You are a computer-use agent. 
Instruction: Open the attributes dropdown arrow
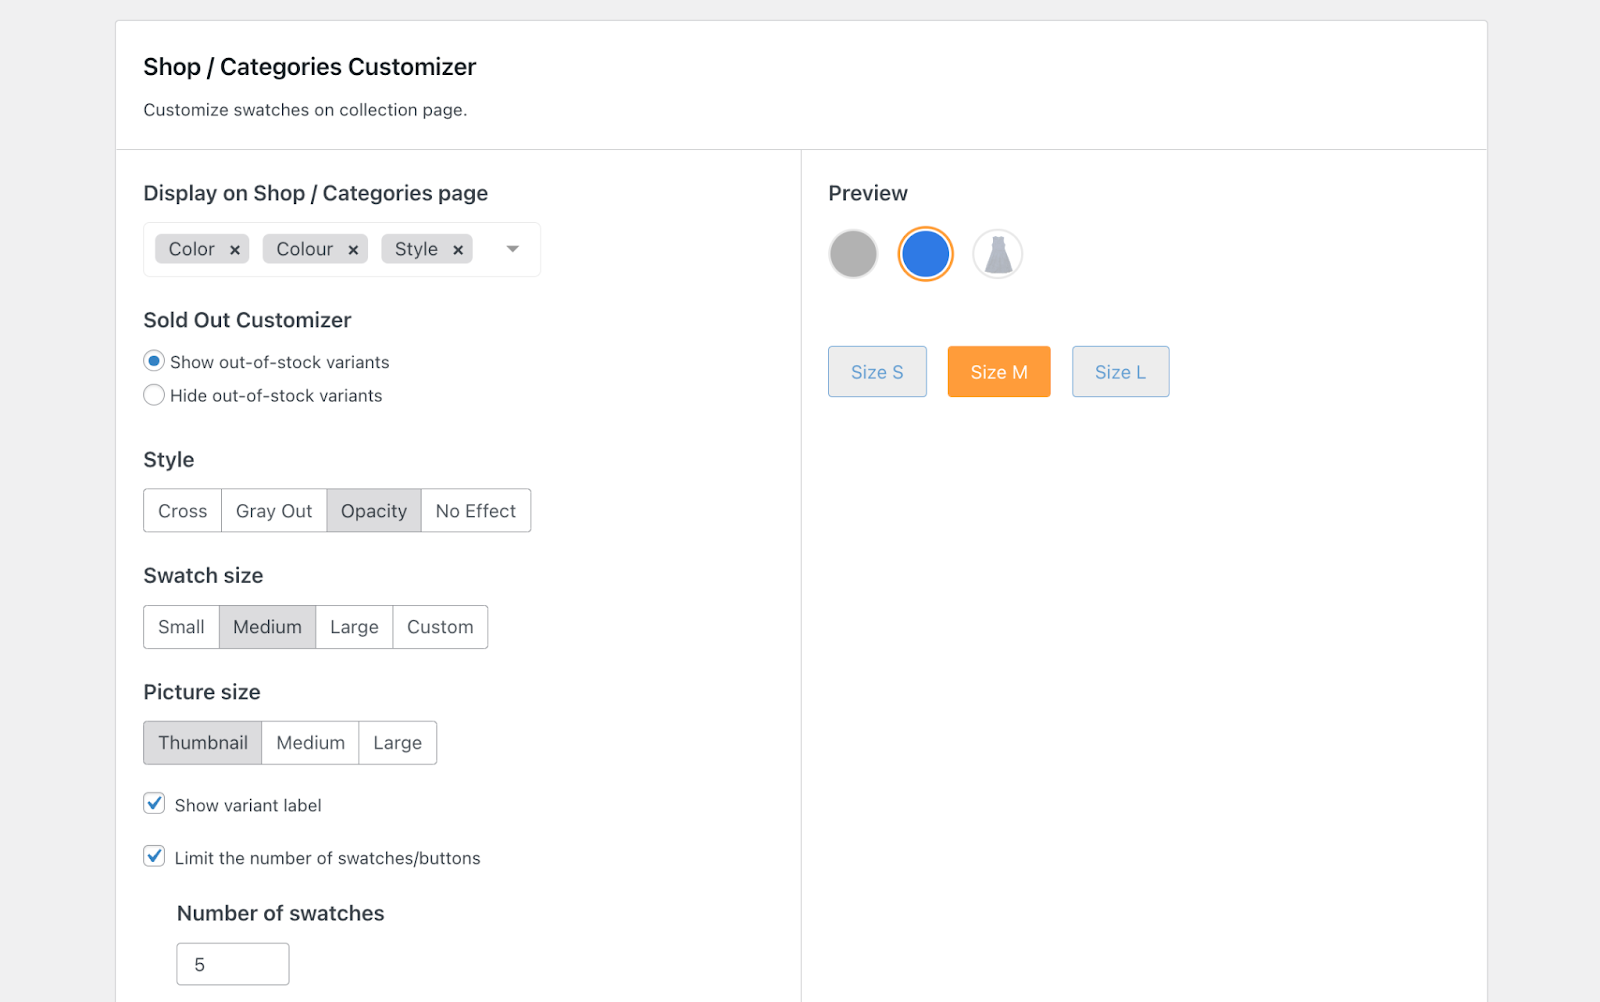pyautogui.click(x=513, y=249)
